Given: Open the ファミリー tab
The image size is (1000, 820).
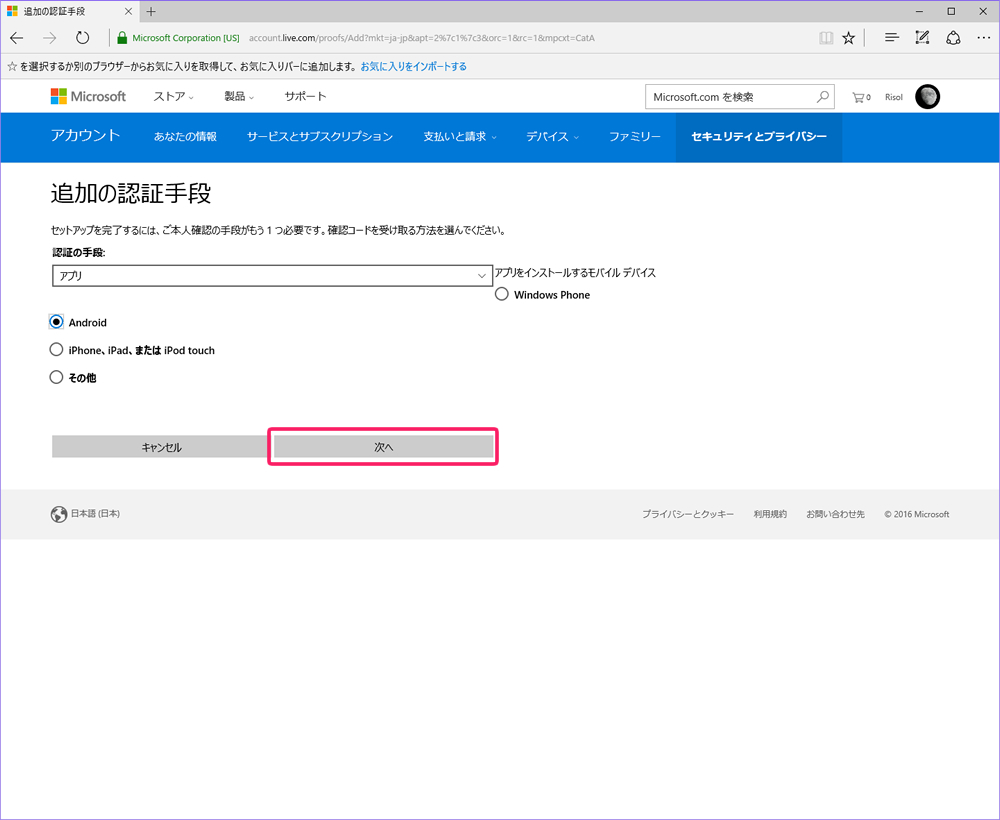Looking at the screenshot, I should click(x=635, y=136).
